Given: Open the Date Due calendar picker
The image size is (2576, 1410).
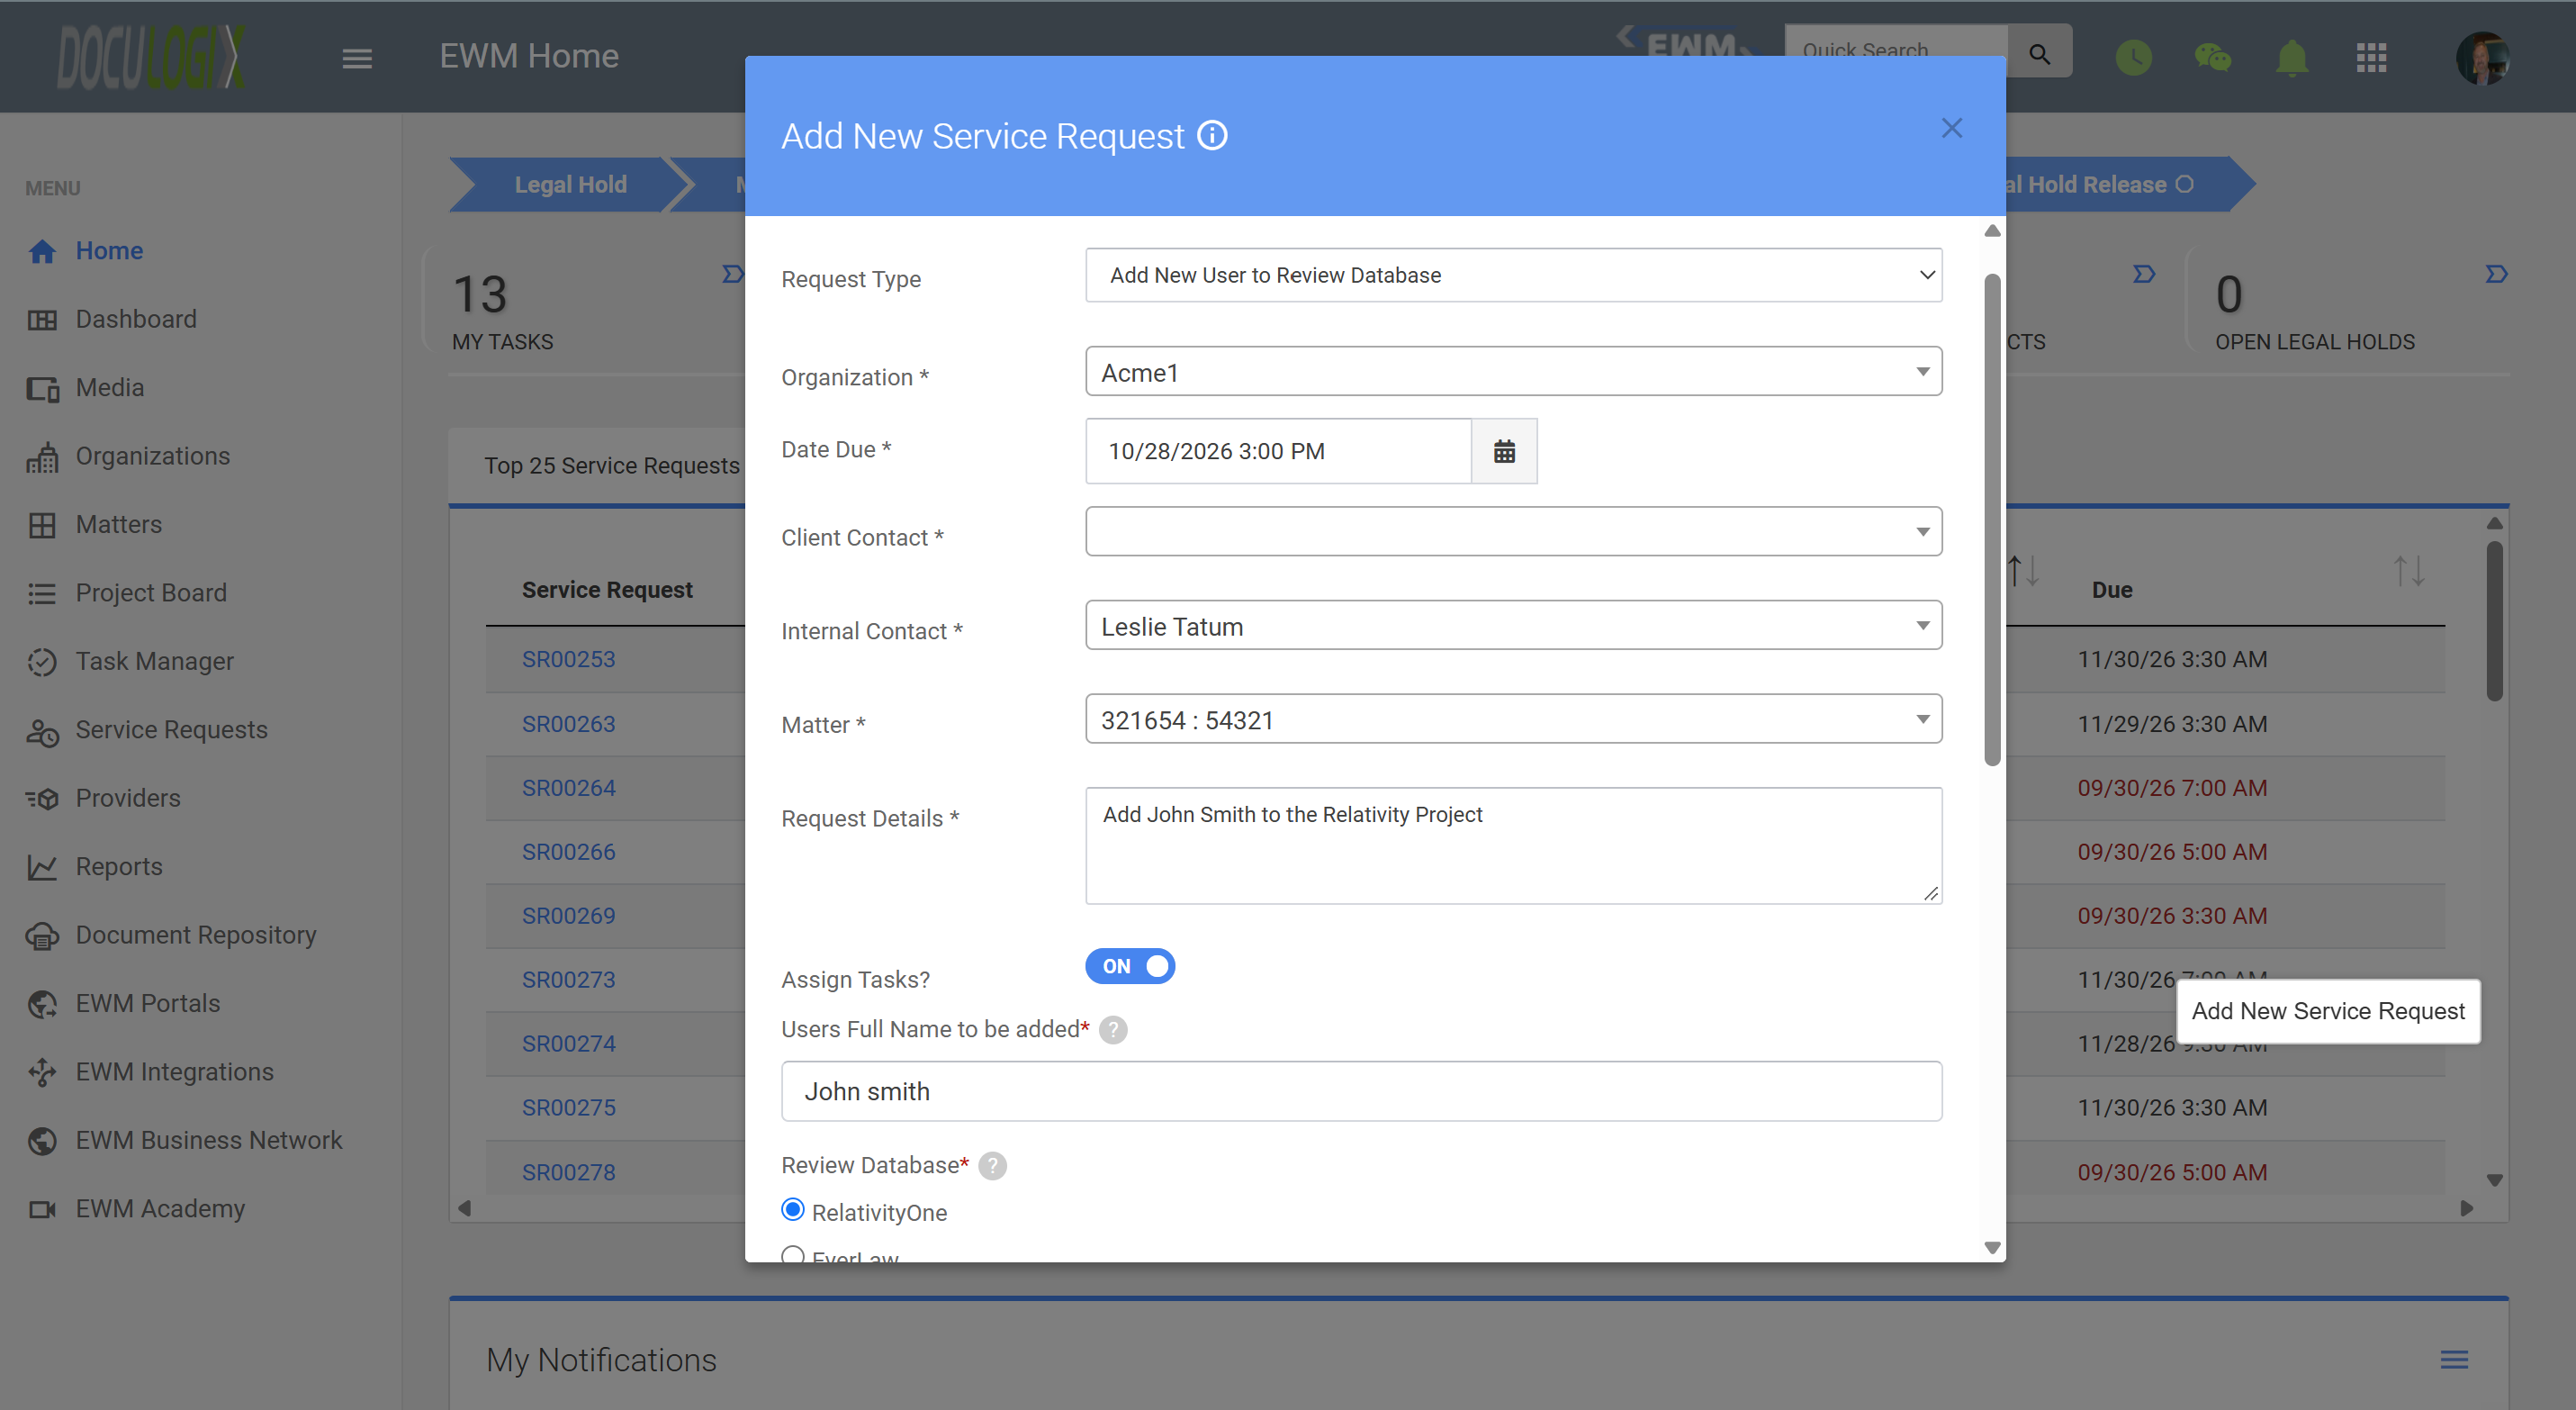Looking at the screenshot, I should coord(1504,451).
